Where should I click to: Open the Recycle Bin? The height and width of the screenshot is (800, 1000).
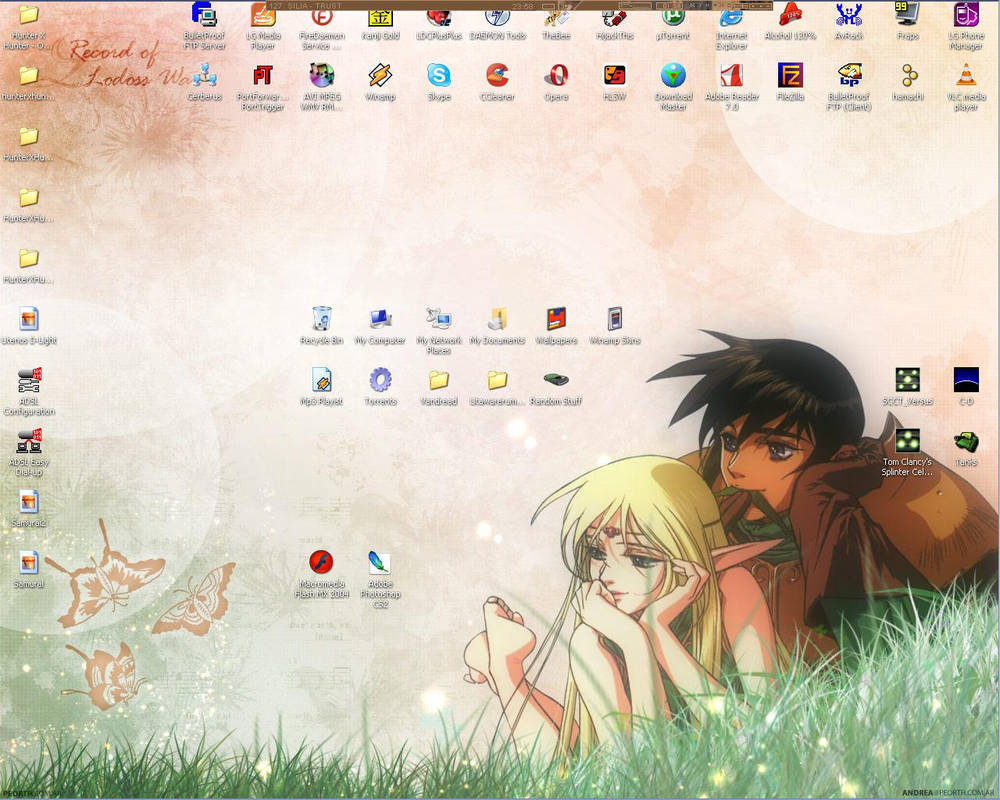(321, 319)
